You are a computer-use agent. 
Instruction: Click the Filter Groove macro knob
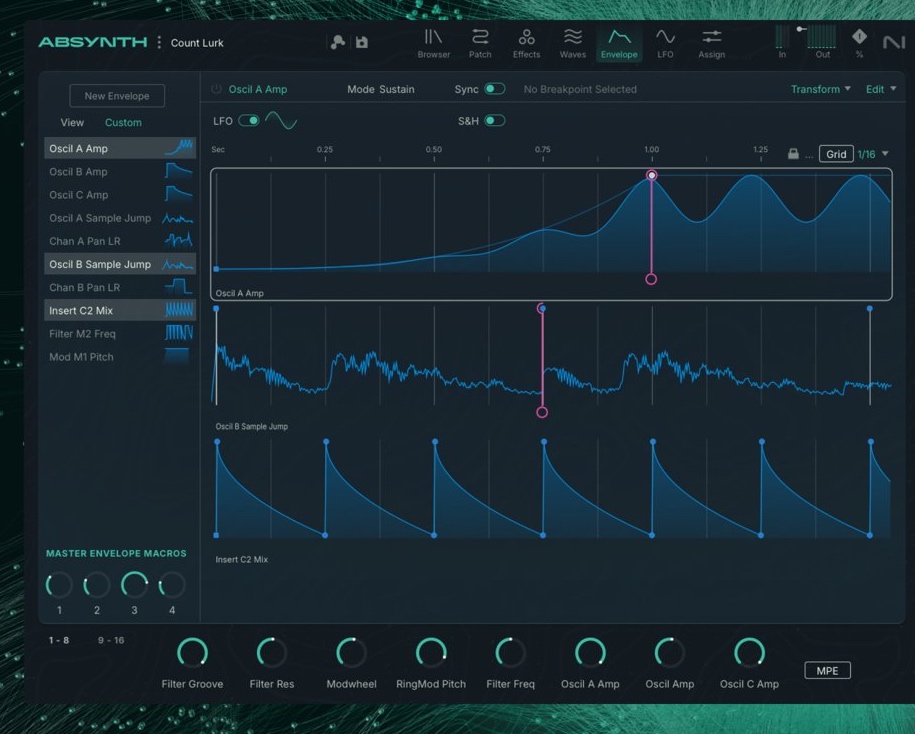[x=192, y=652]
